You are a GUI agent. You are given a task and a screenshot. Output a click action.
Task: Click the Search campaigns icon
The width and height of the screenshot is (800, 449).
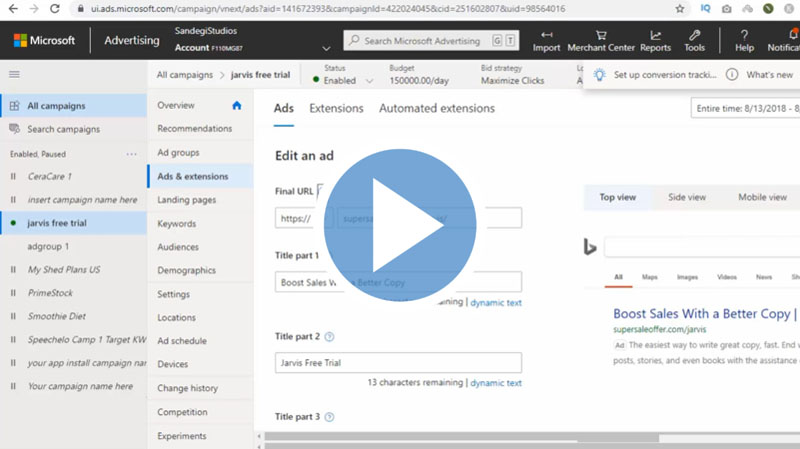[x=14, y=129]
